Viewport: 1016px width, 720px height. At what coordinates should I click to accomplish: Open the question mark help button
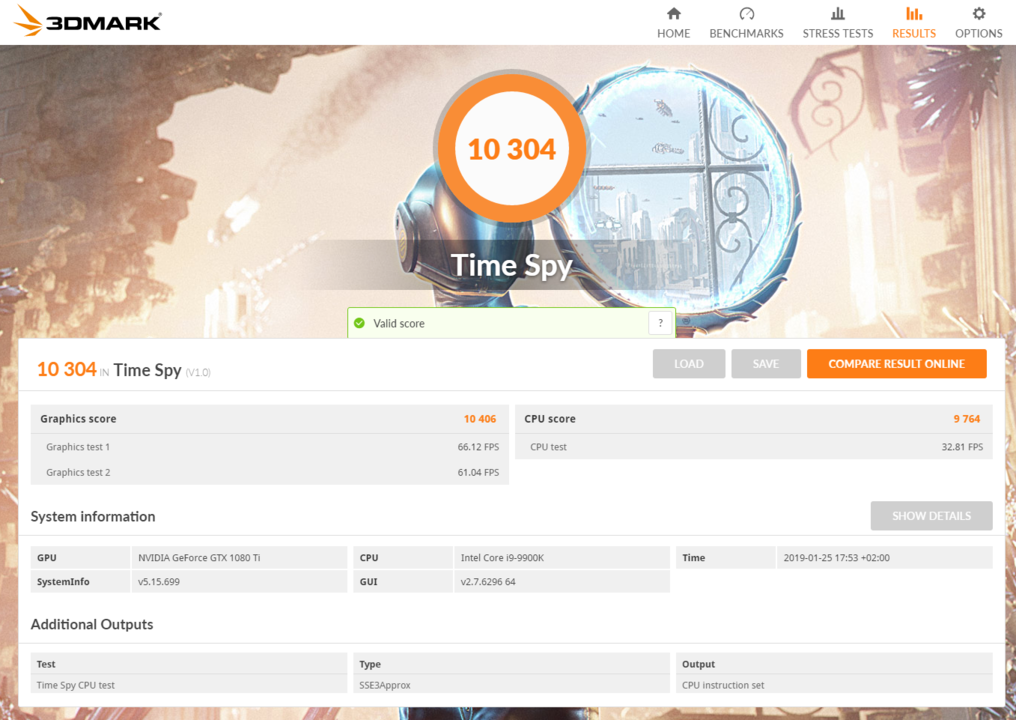tap(660, 323)
